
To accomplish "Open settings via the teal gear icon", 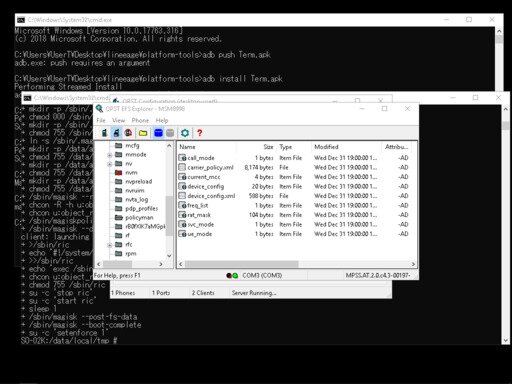I will coord(185,133).
